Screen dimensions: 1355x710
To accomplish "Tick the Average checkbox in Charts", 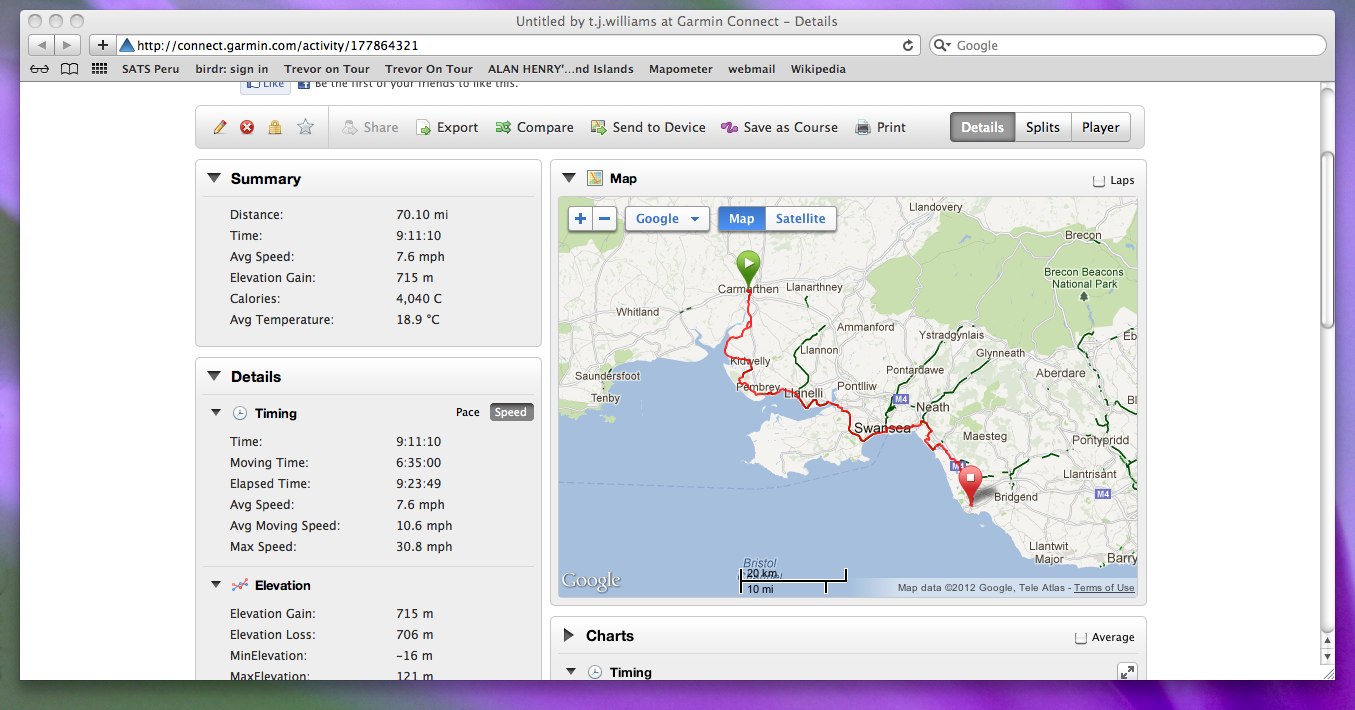I will tap(1081, 638).
